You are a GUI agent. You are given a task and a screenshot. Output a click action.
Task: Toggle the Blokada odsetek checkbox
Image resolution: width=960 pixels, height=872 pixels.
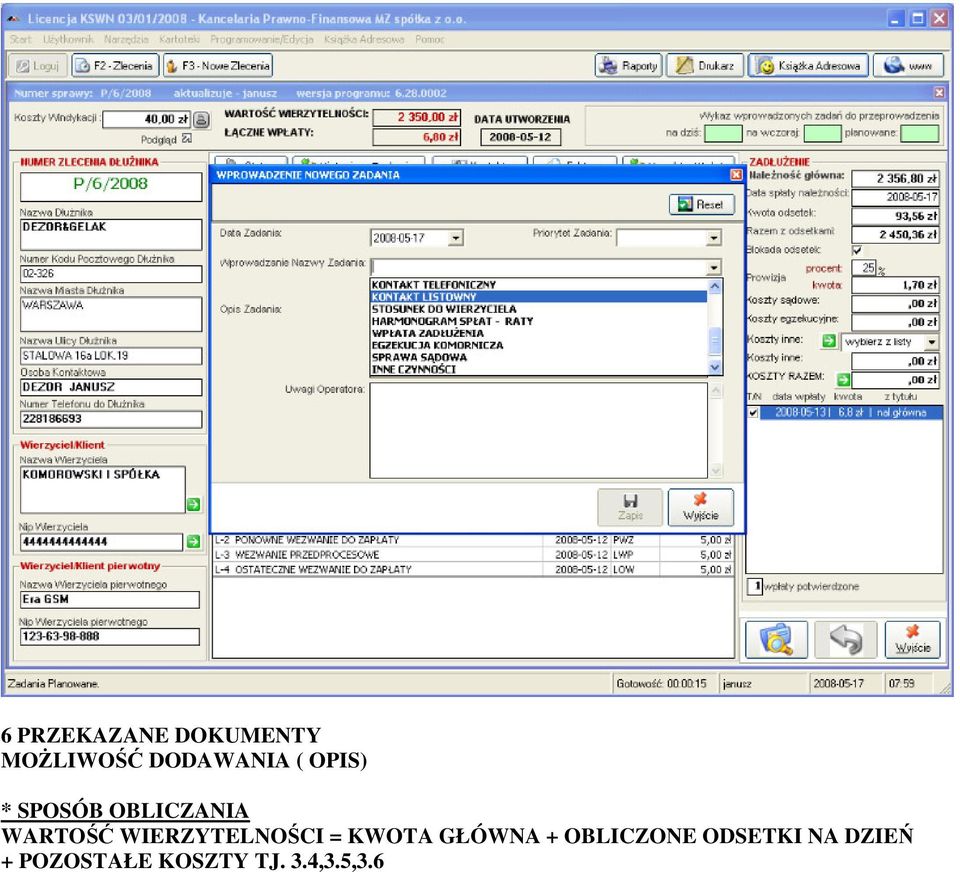pos(857,250)
